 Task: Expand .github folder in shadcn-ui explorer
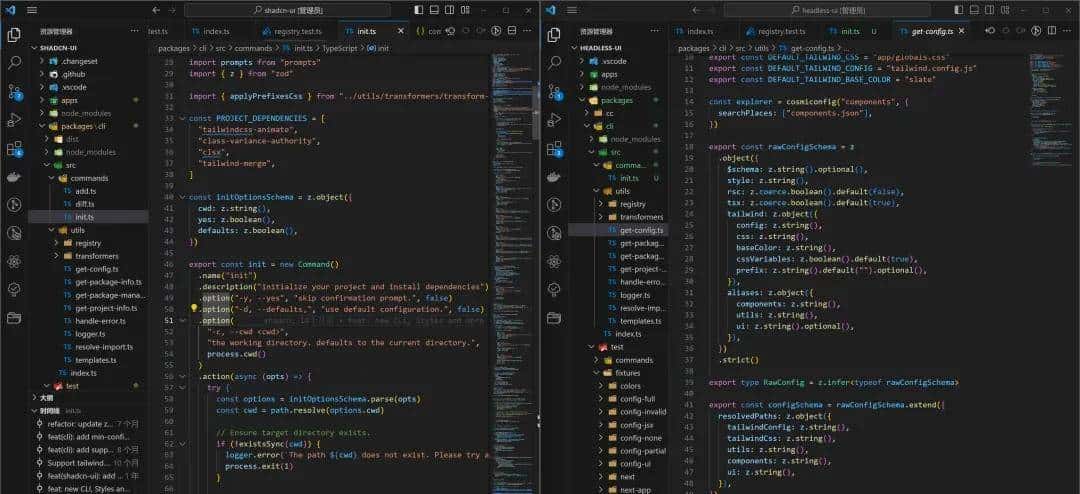[44, 74]
